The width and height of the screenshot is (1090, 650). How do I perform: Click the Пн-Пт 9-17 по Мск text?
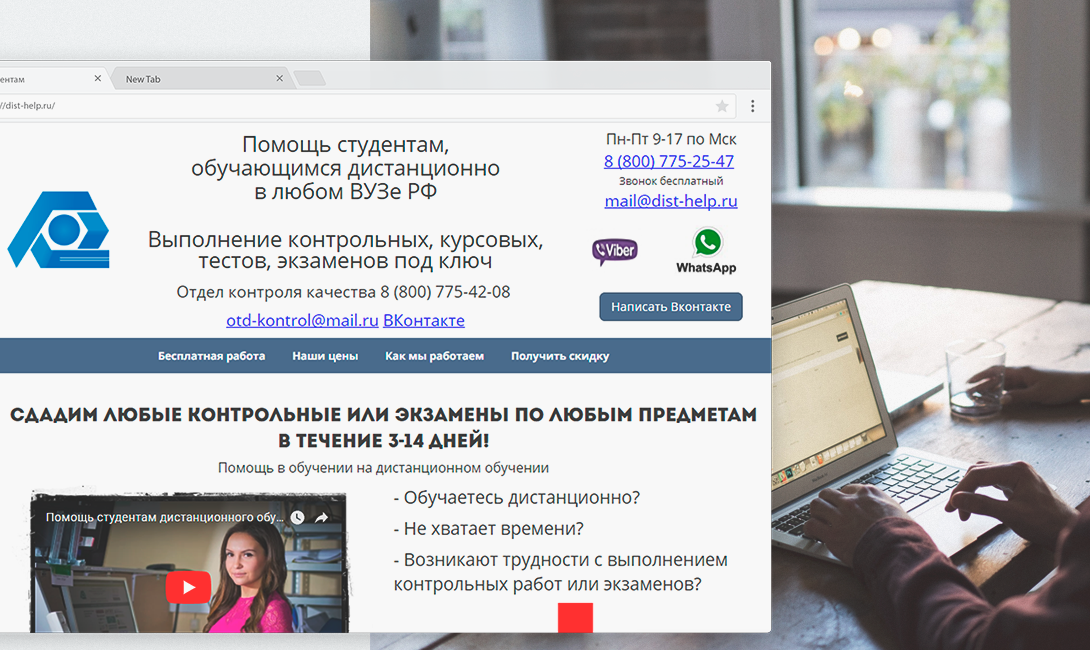click(671, 139)
